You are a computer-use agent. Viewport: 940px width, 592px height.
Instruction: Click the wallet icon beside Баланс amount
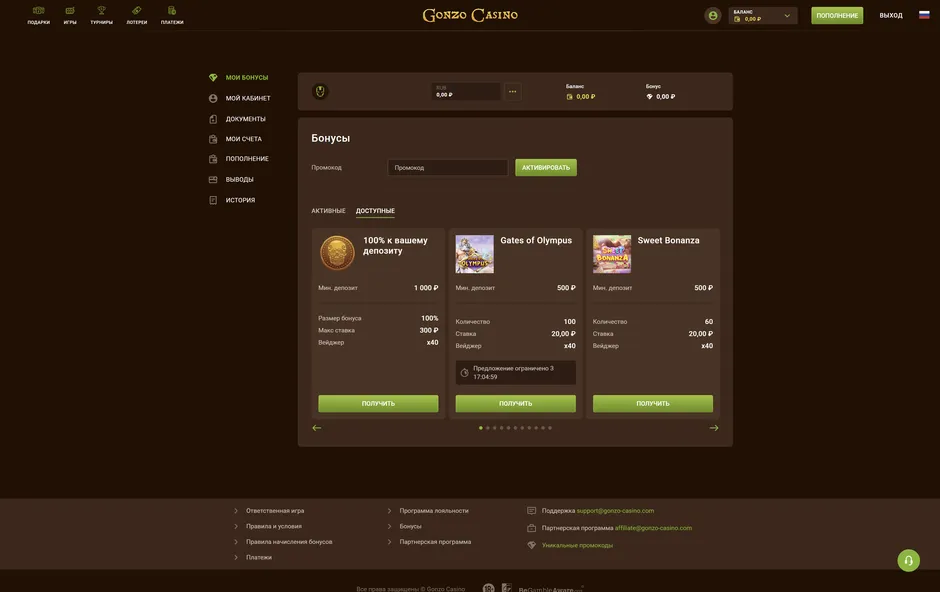570,96
